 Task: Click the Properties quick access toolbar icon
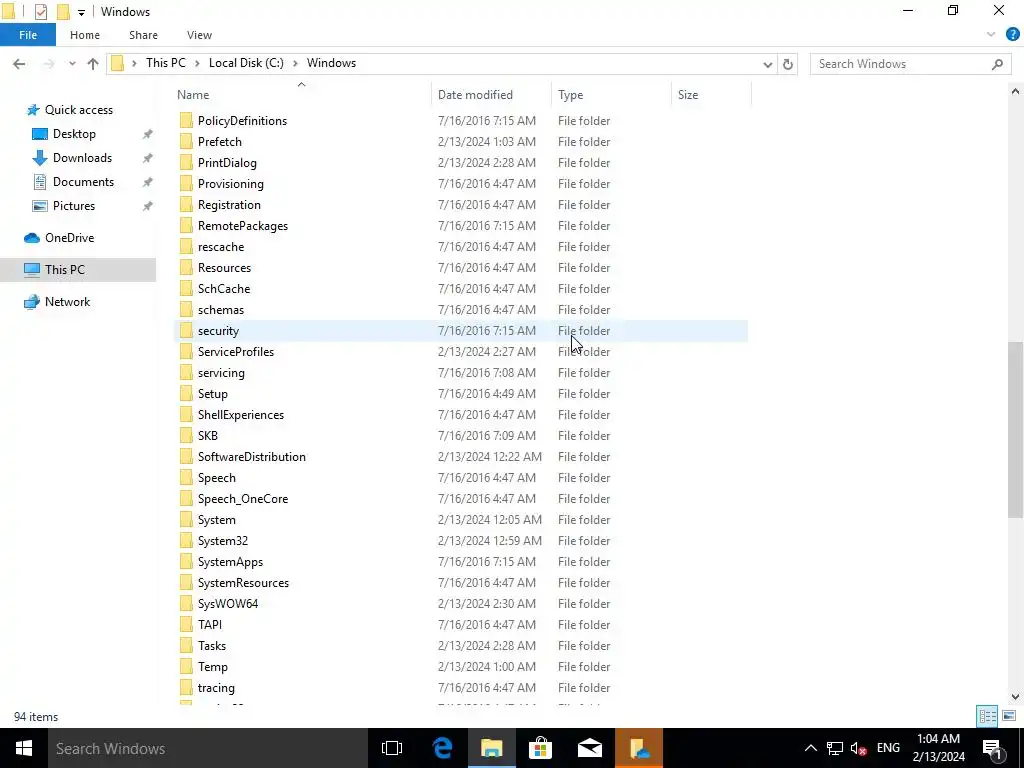point(40,12)
